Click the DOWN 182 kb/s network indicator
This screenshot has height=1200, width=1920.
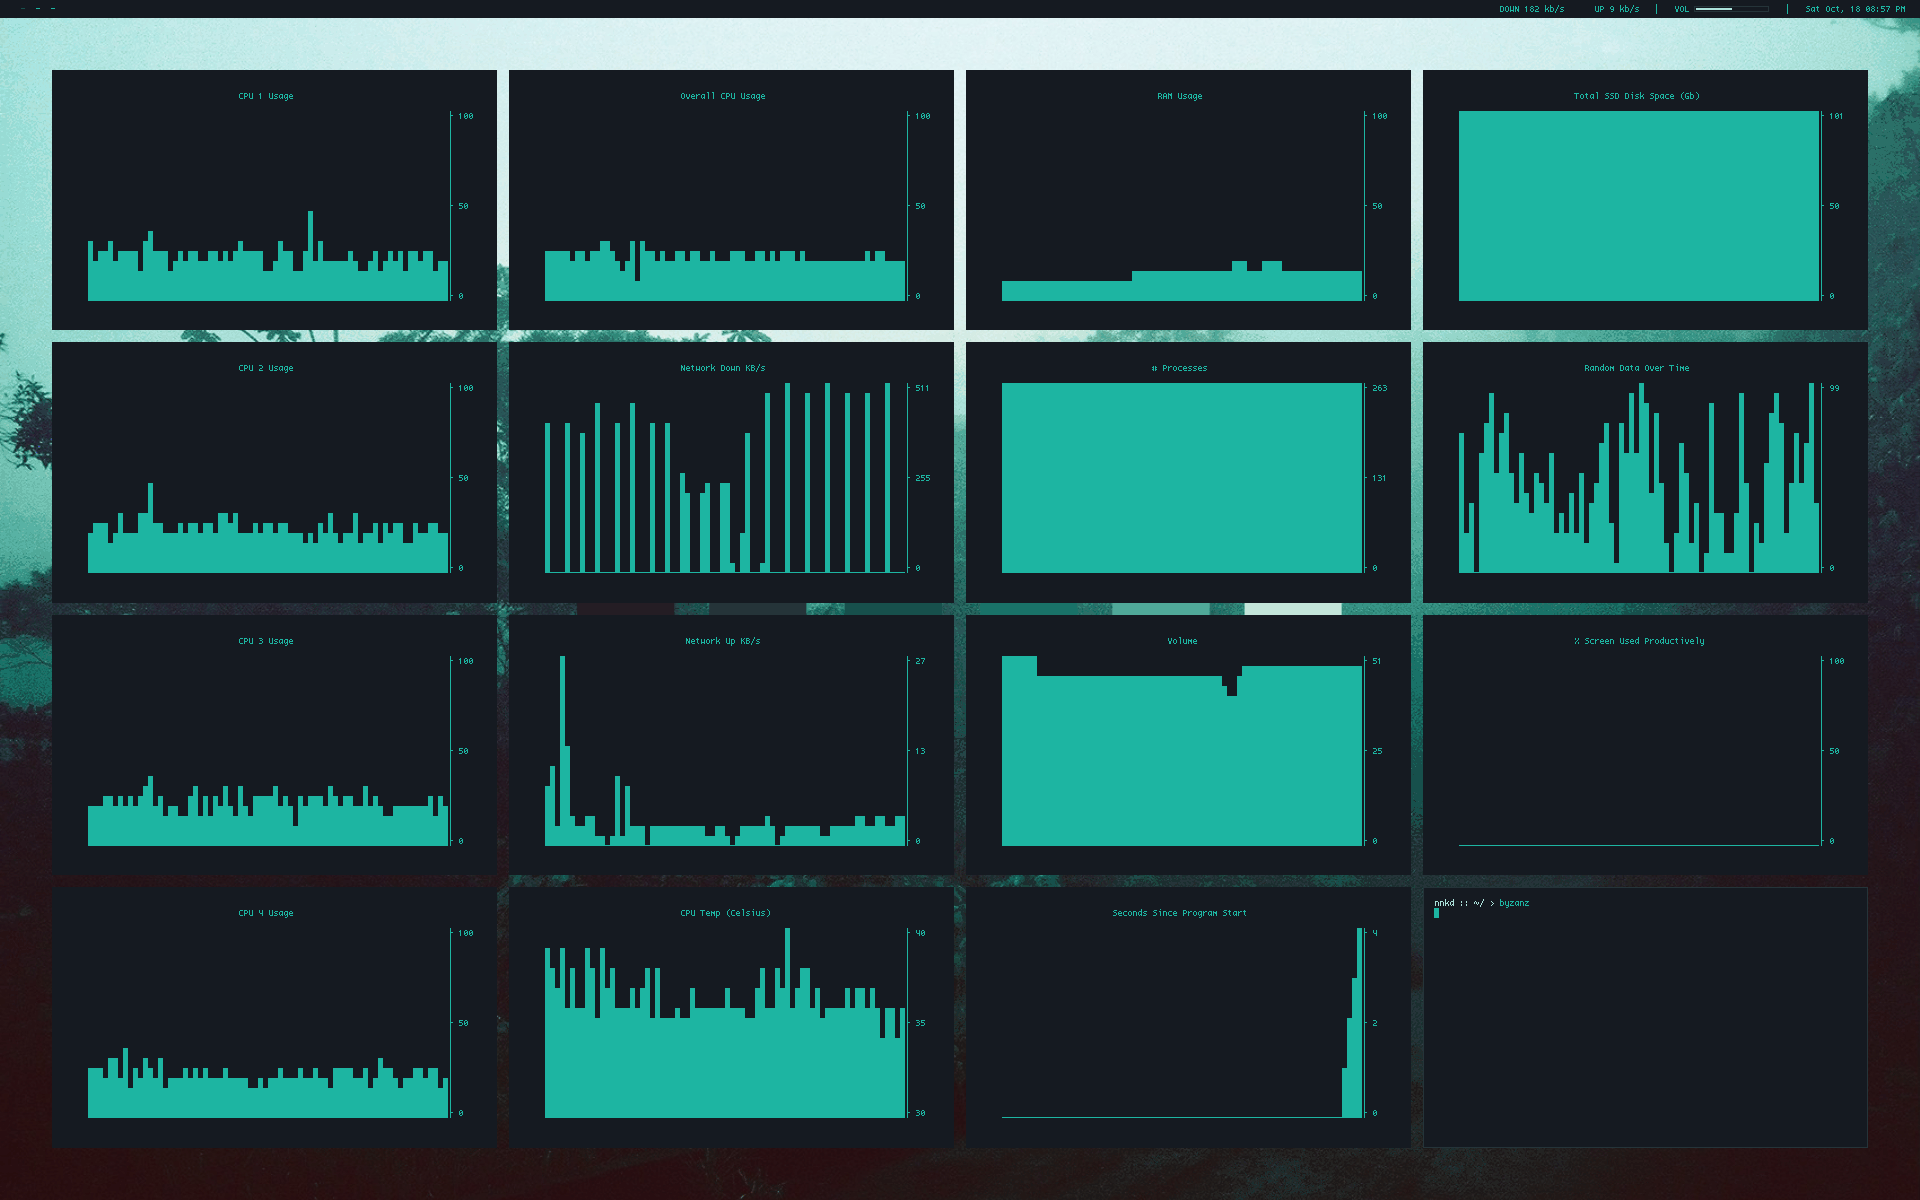click(x=1531, y=9)
